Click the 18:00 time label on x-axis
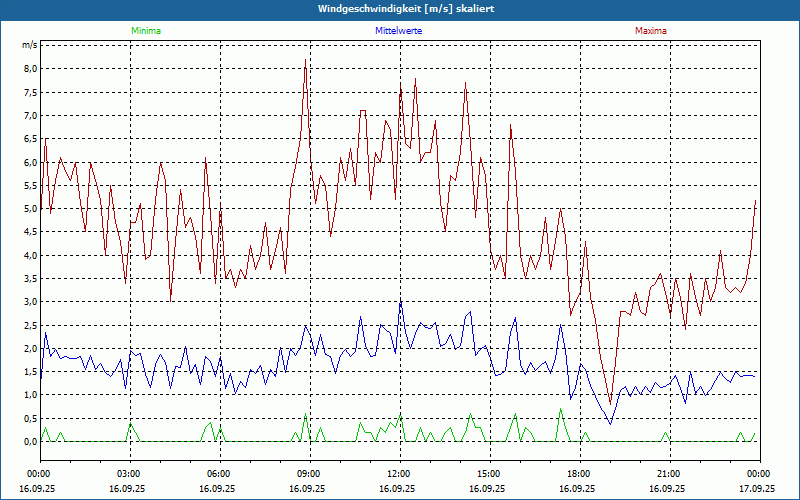Screen dimensions: 800x500 [x=580, y=474]
